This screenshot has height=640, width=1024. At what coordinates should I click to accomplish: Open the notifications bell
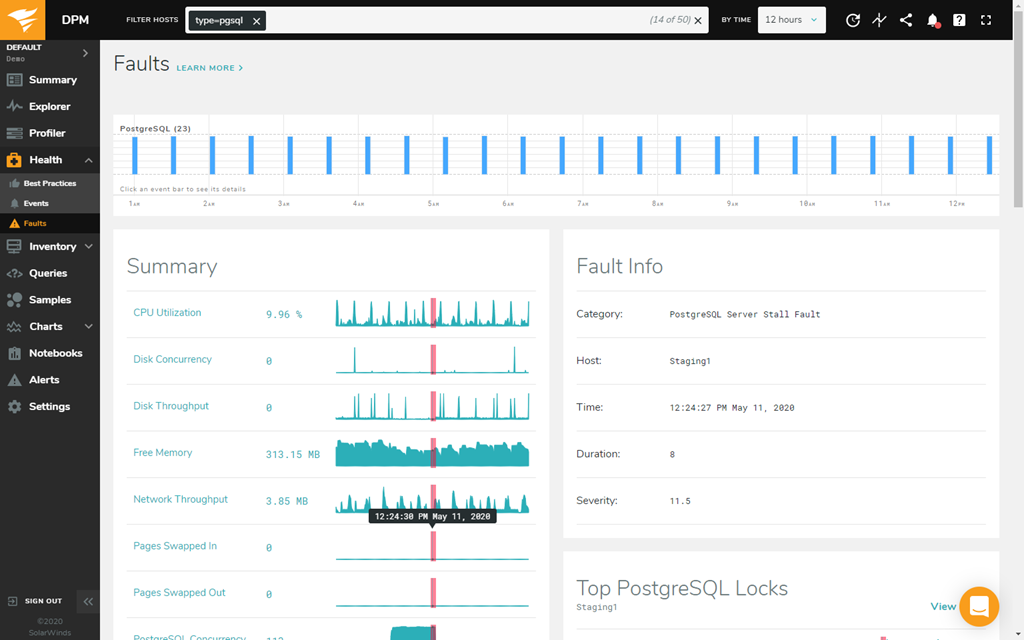click(933, 20)
